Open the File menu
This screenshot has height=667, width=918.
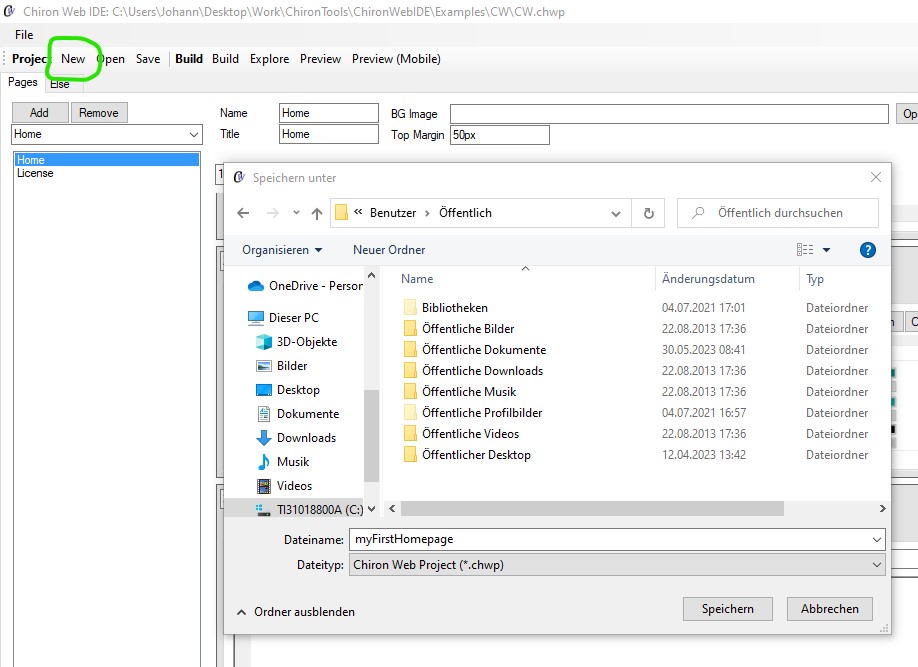[x=24, y=35]
